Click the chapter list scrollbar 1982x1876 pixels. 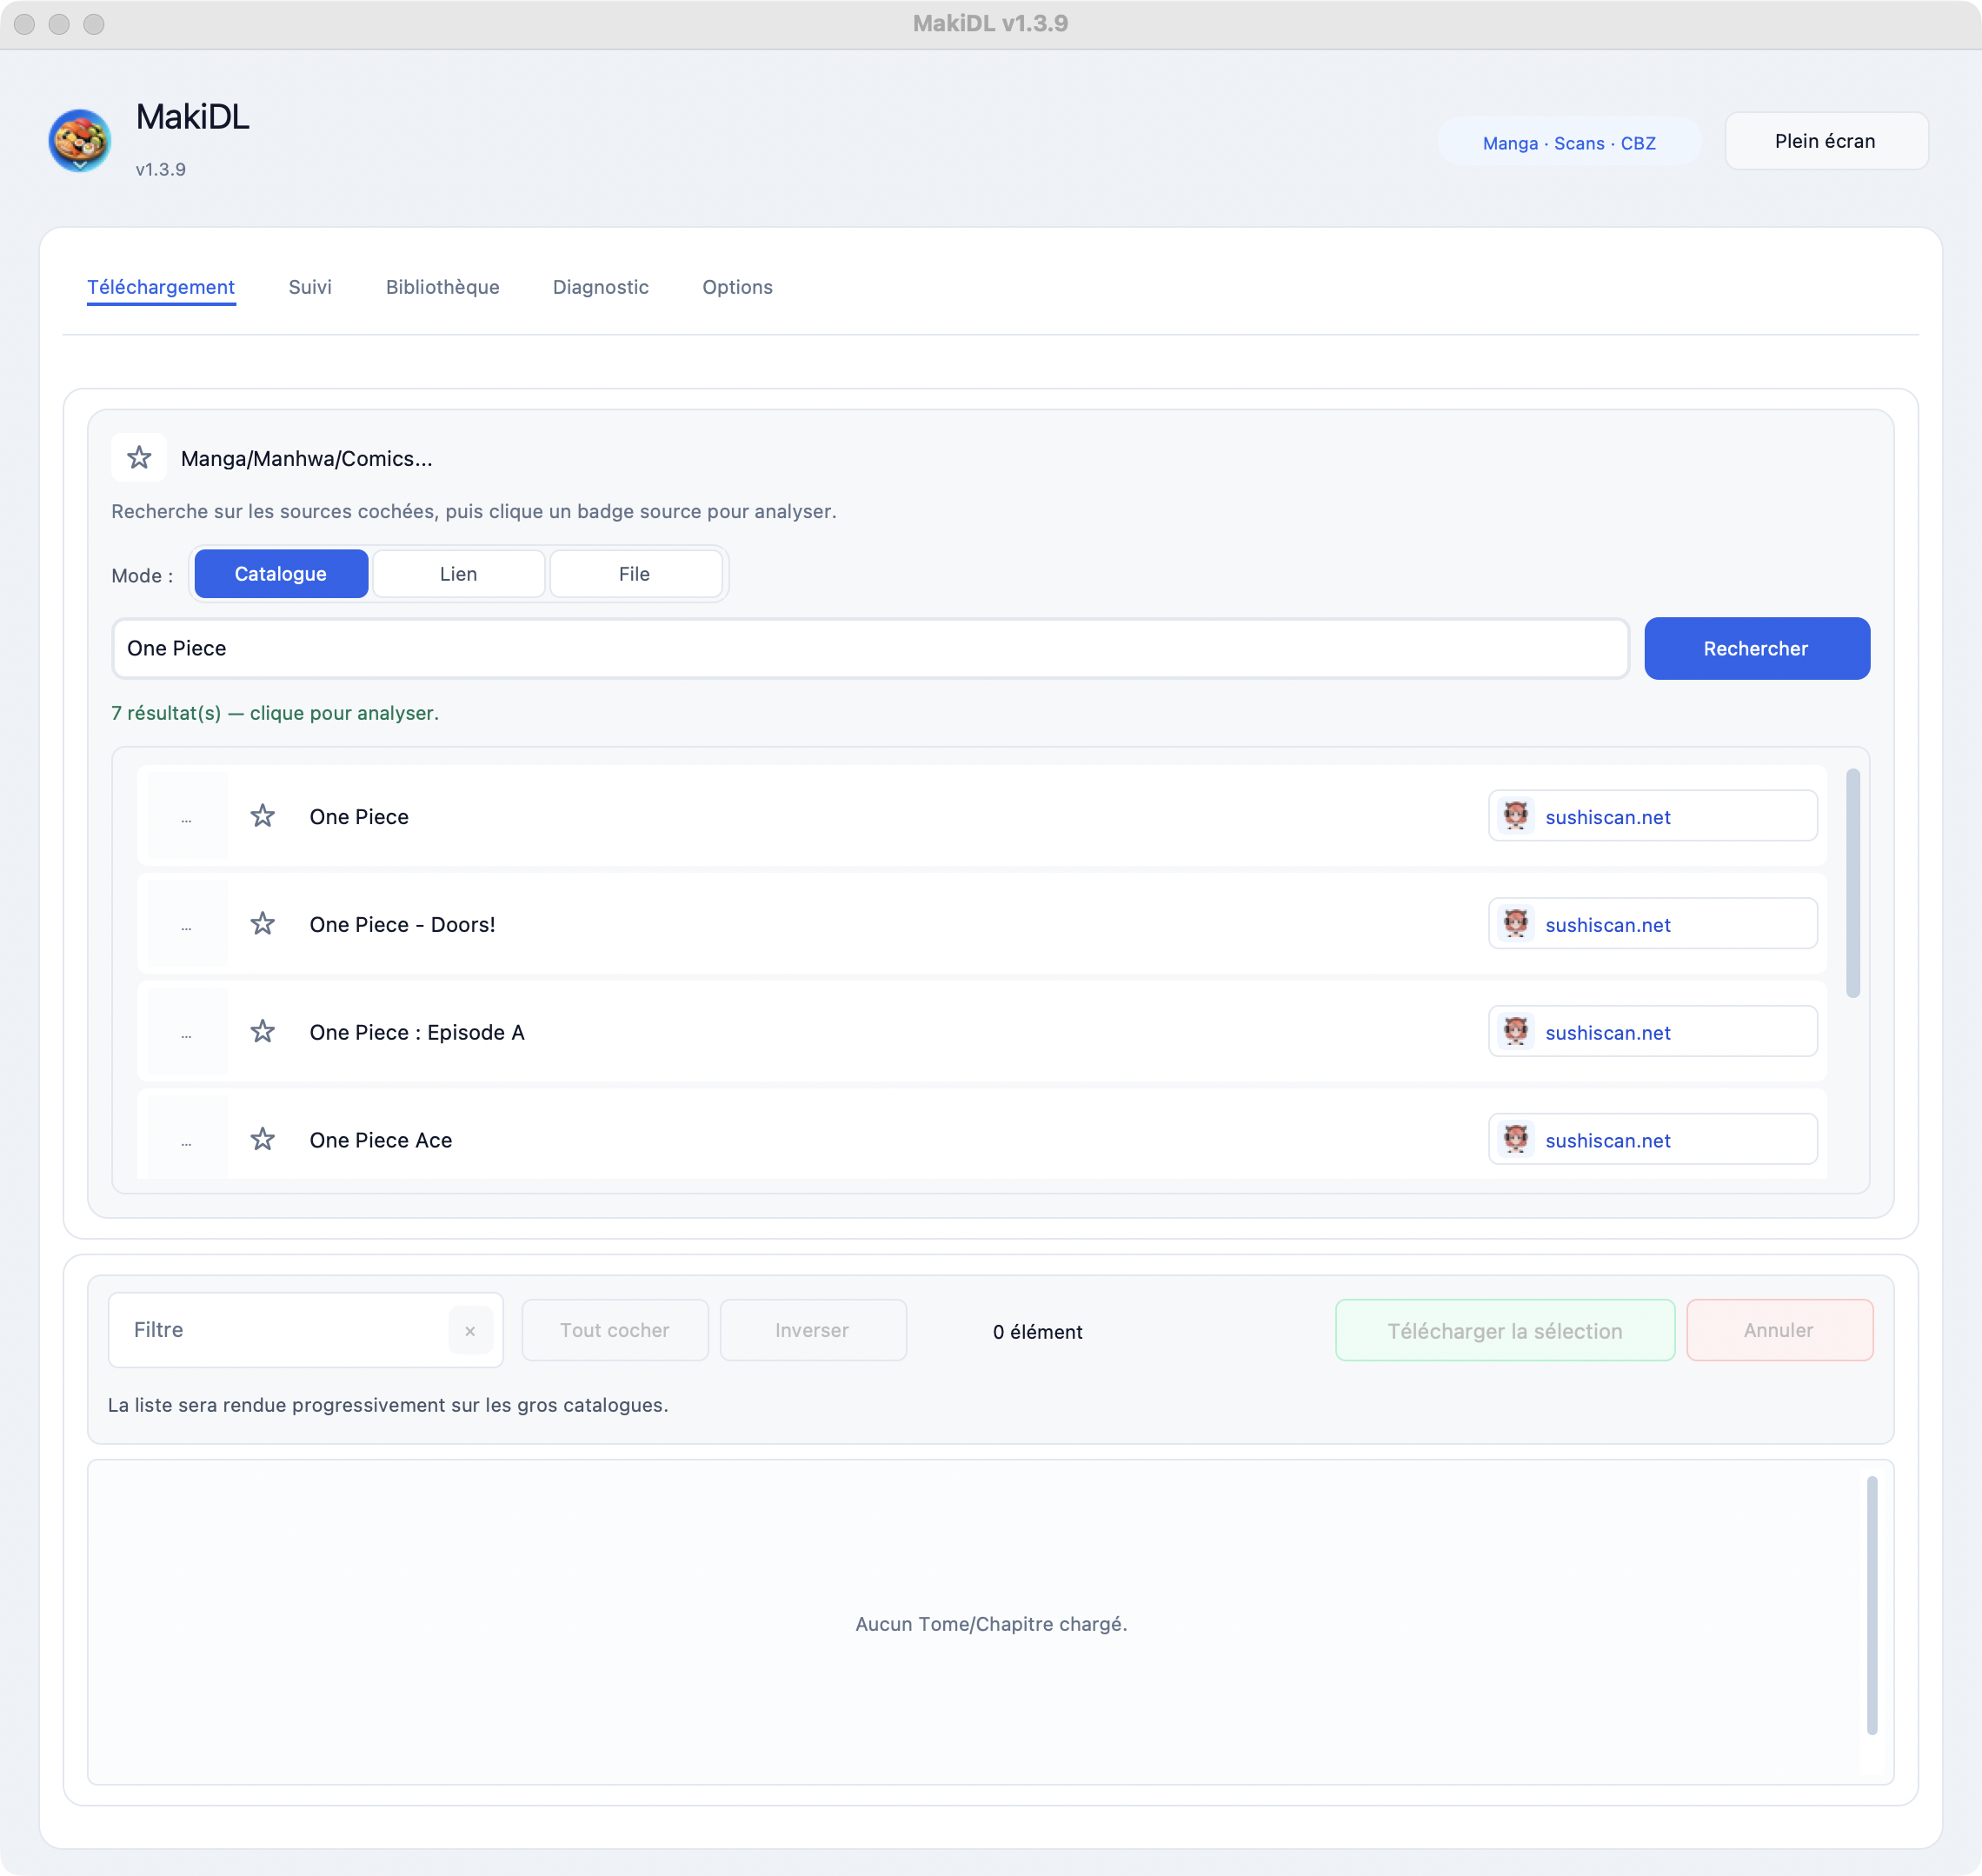[1872, 1606]
